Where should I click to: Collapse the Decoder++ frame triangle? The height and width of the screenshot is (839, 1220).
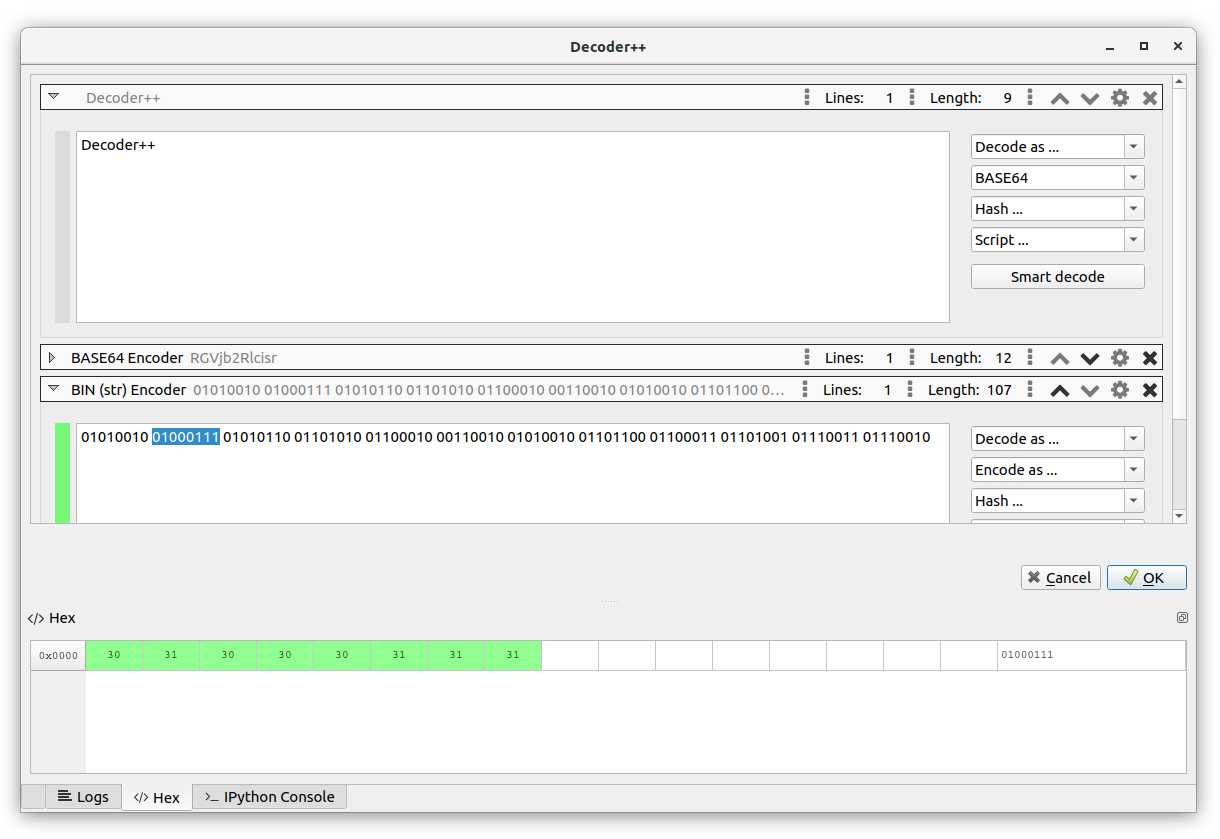click(54, 97)
